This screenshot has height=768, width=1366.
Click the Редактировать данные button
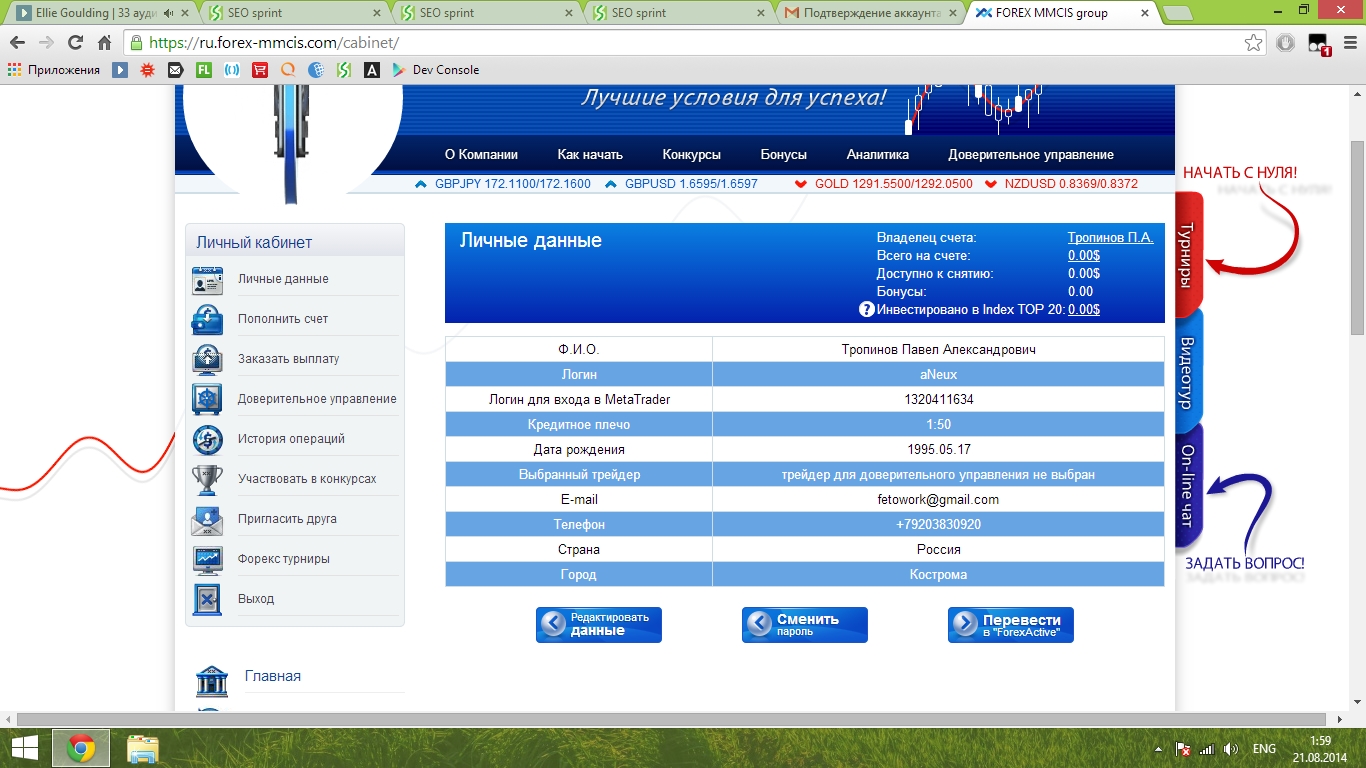pos(599,625)
